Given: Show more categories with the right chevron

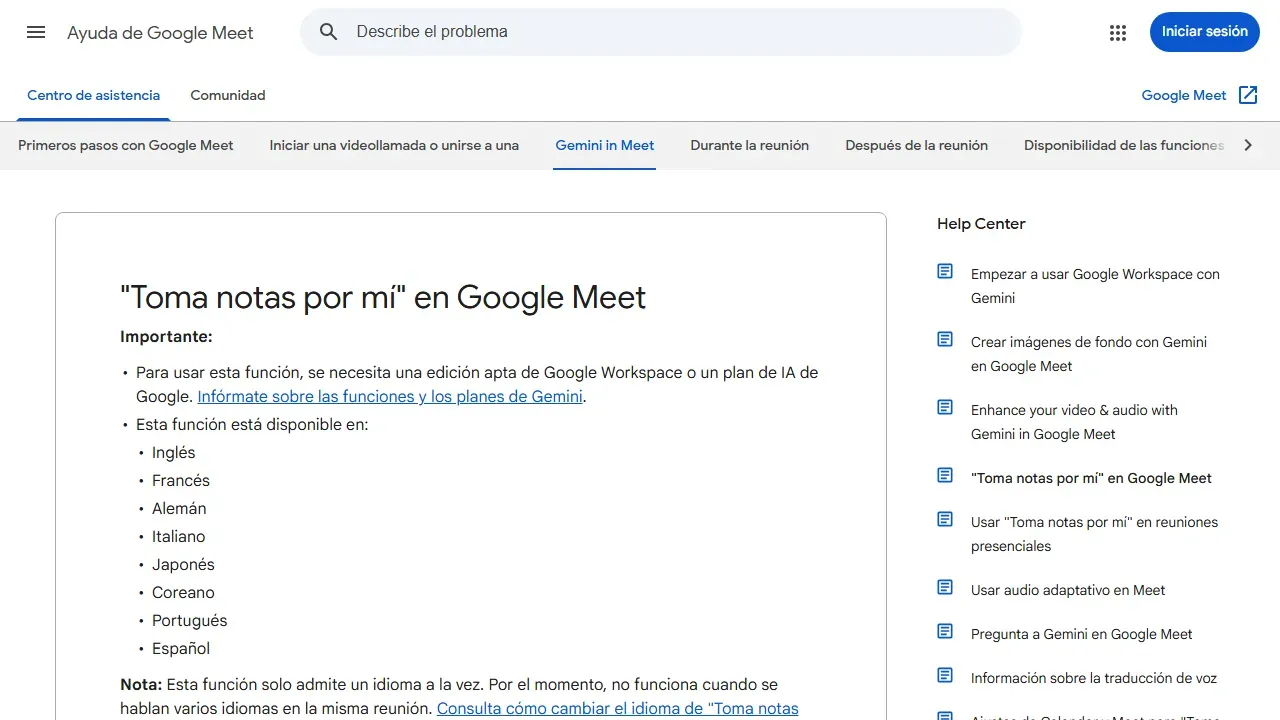Looking at the screenshot, I should click(1247, 145).
